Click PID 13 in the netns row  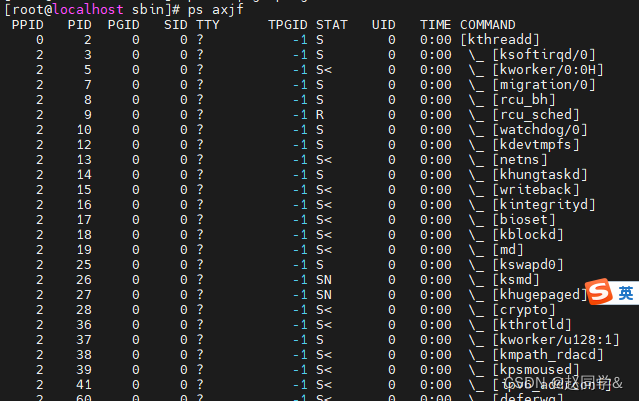(x=84, y=160)
